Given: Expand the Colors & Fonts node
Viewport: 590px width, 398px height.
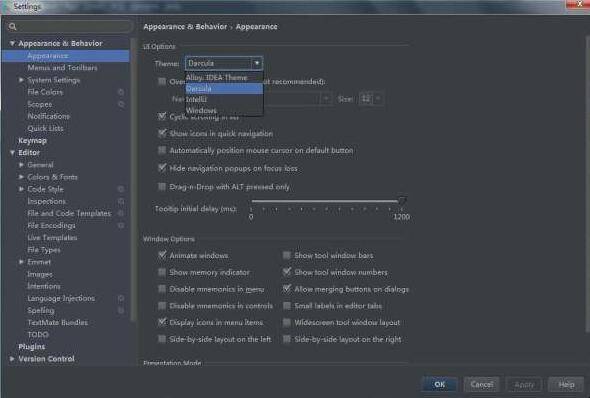Looking at the screenshot, I should (21, 177).
